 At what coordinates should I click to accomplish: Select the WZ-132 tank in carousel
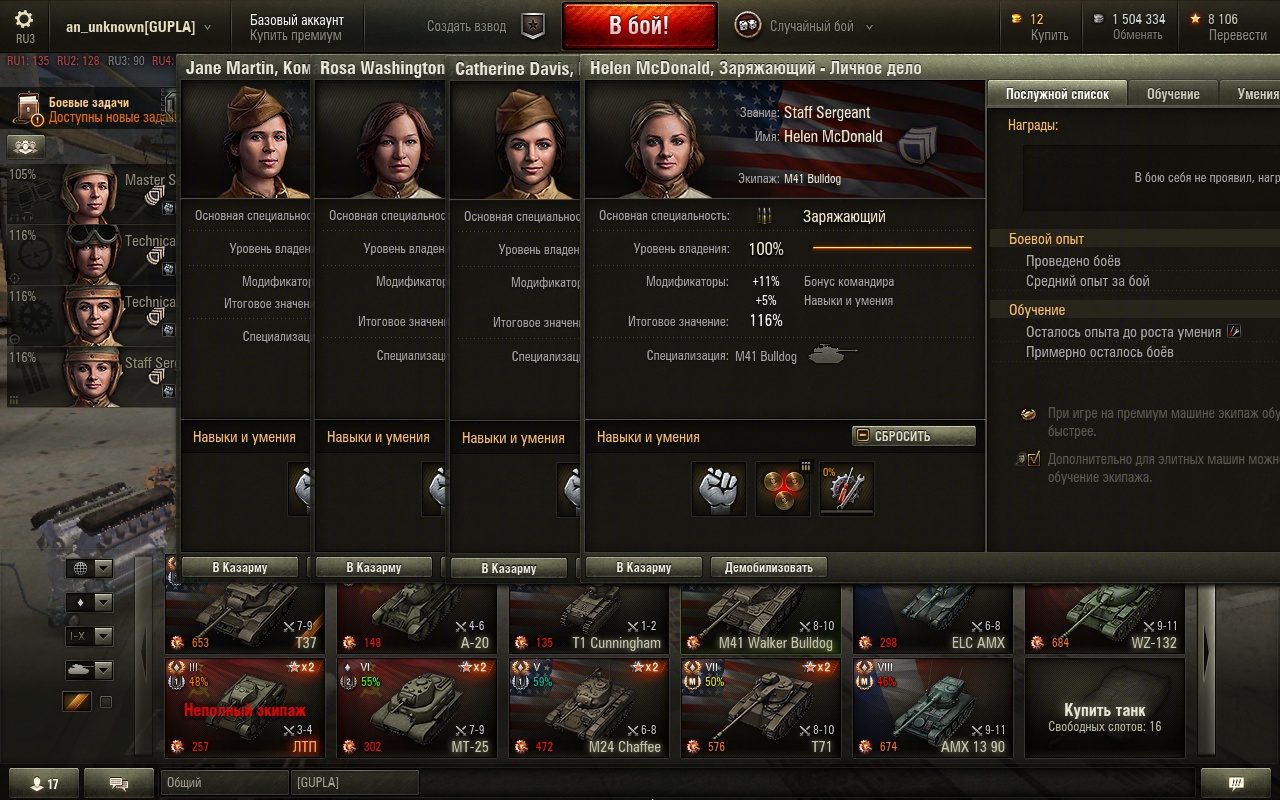click(x=1105, y=620)
